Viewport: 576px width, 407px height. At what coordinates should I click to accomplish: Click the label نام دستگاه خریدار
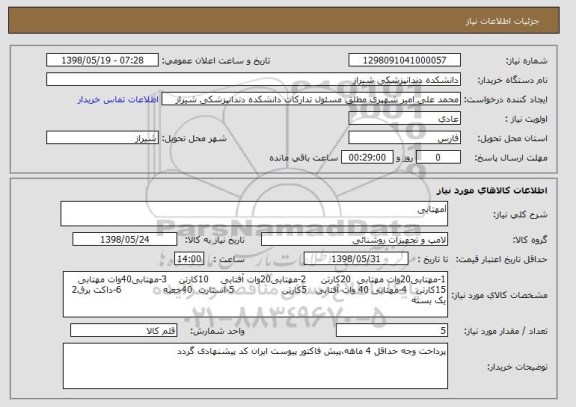pyautogui.click(x=512, y=80)
